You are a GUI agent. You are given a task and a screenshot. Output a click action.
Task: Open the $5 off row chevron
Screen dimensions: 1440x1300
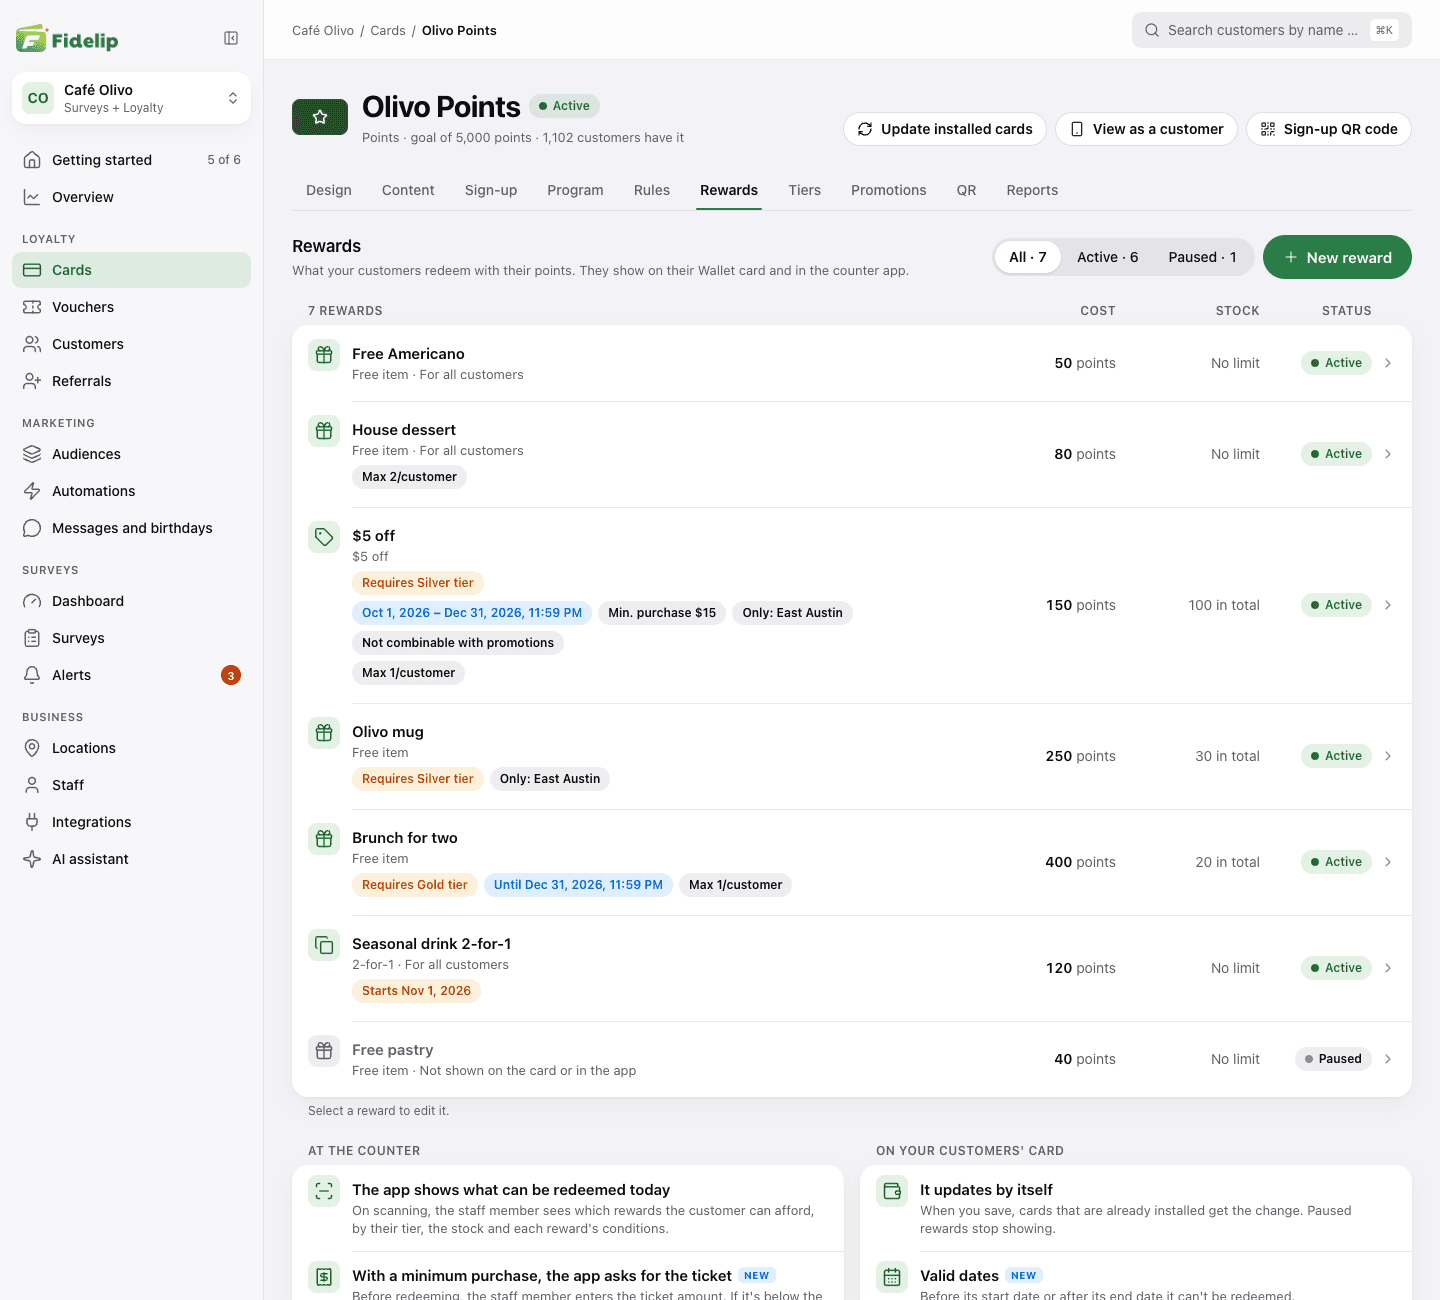1388,605
